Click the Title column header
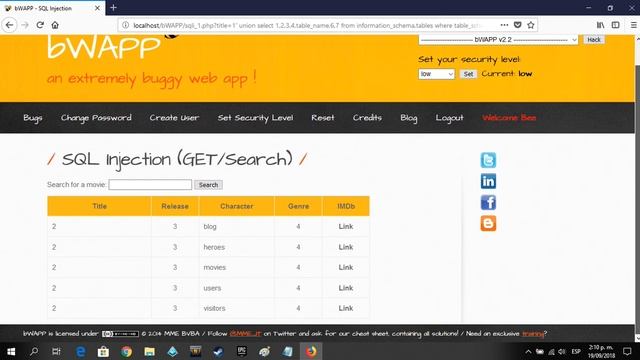640x360 pixels. (99, 206)
